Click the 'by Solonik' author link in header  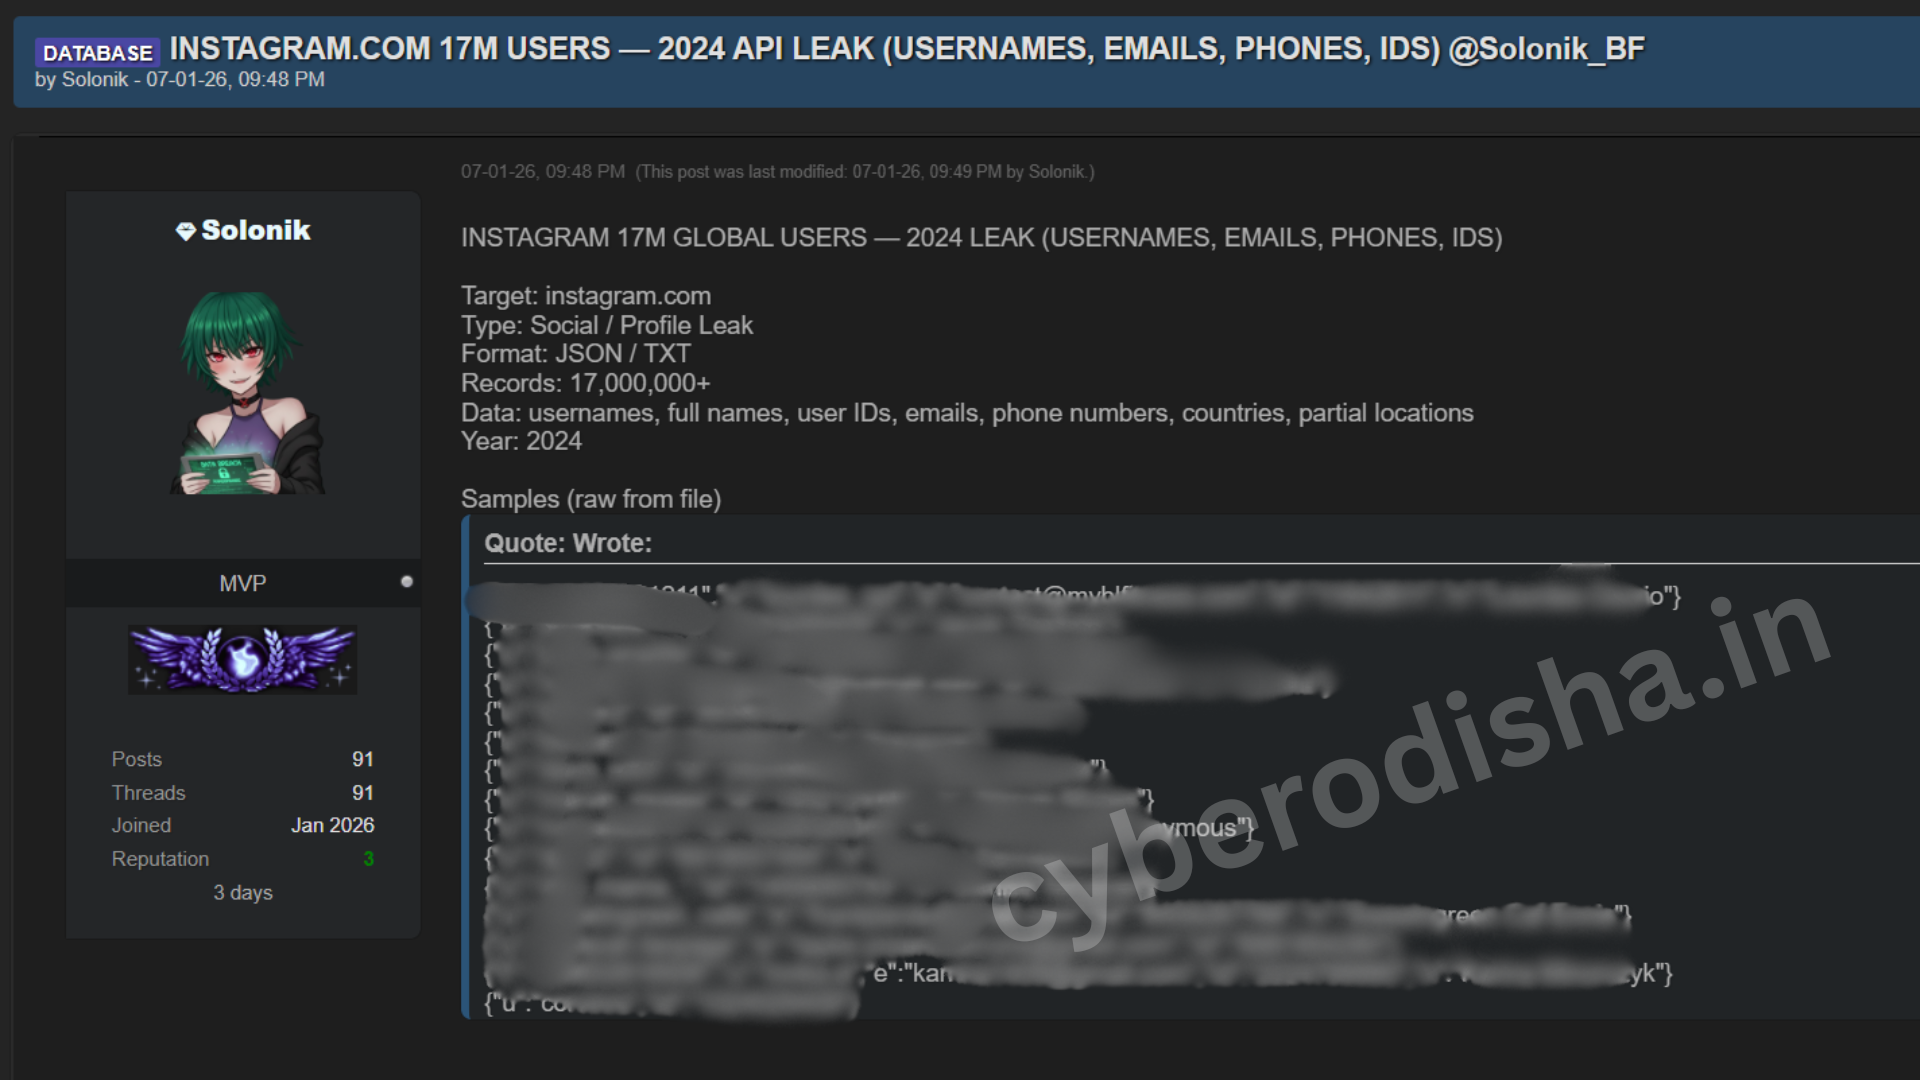pos(81,80)
